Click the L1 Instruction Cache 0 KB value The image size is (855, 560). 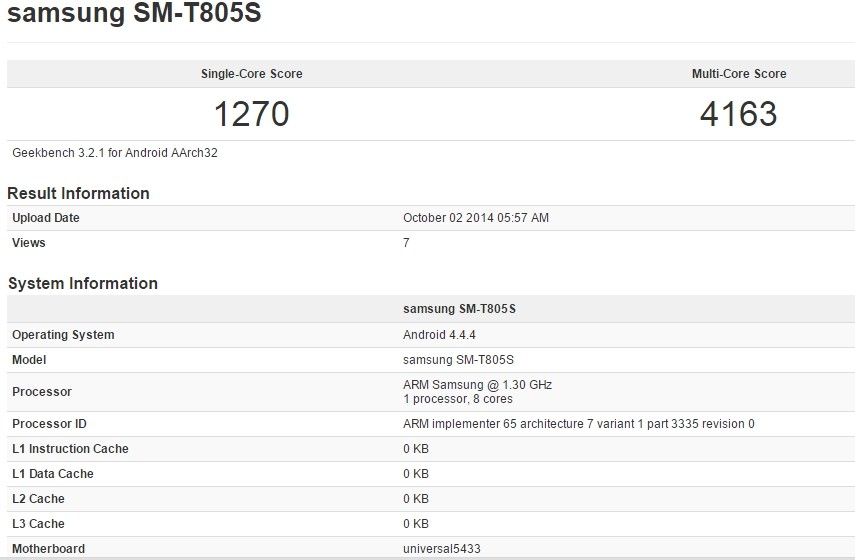pyautogui.click(x=416, y=449)
